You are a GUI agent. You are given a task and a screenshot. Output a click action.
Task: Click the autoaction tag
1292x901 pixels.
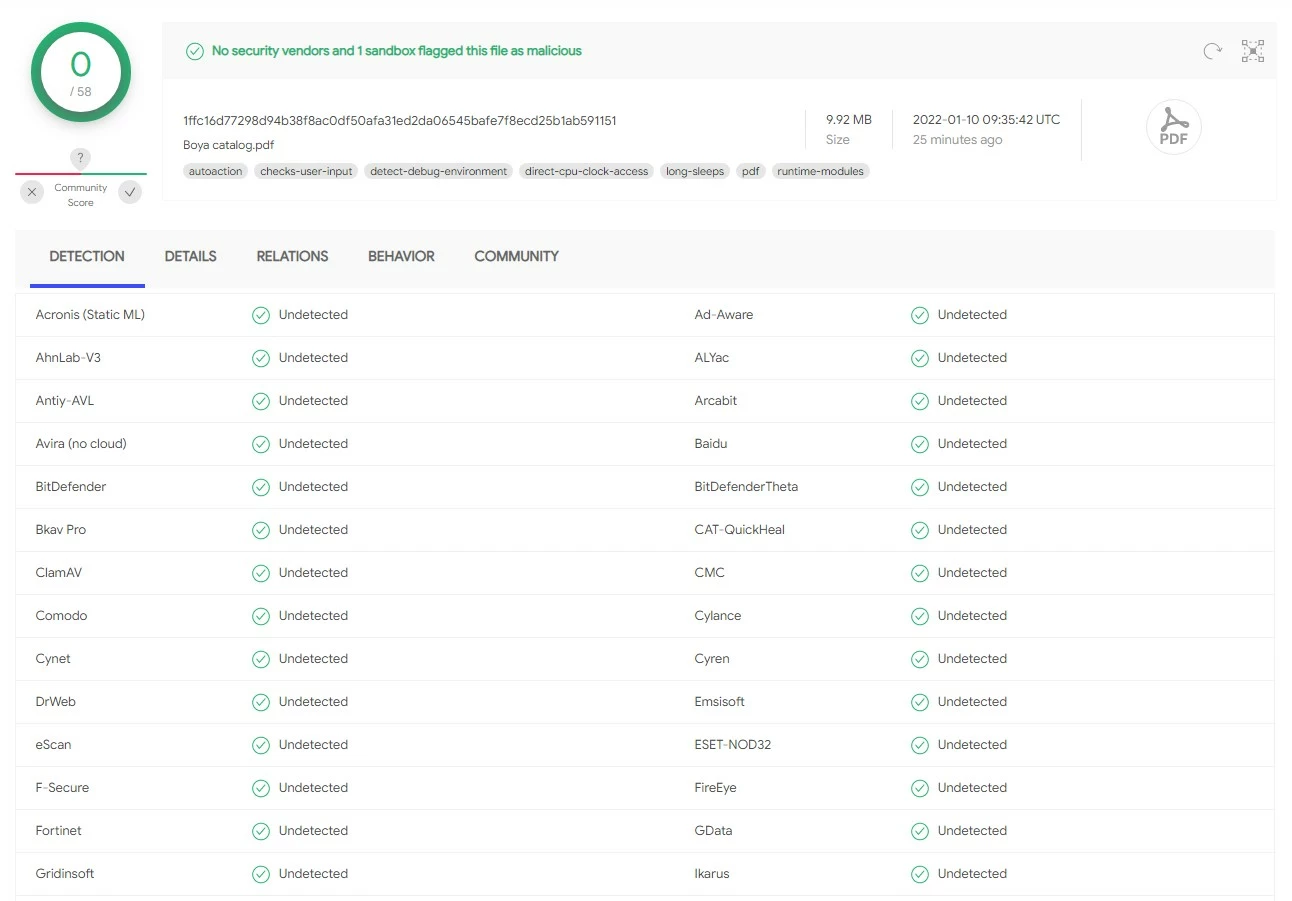click(215, 171)
